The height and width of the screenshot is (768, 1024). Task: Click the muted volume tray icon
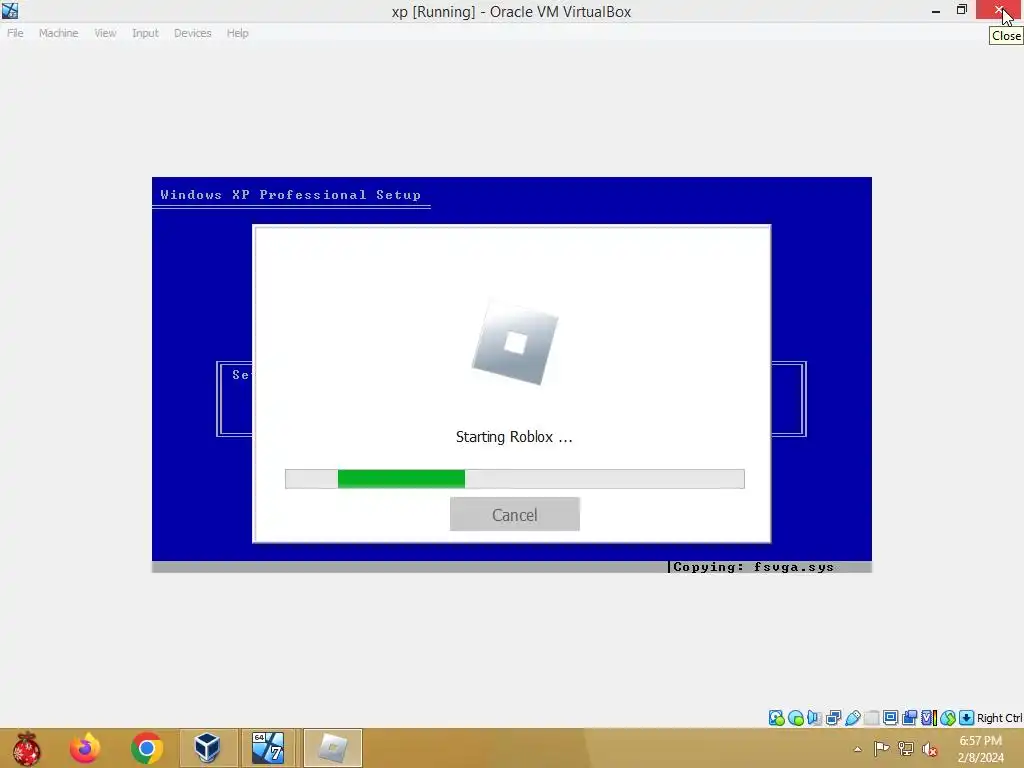click(930, 749)
